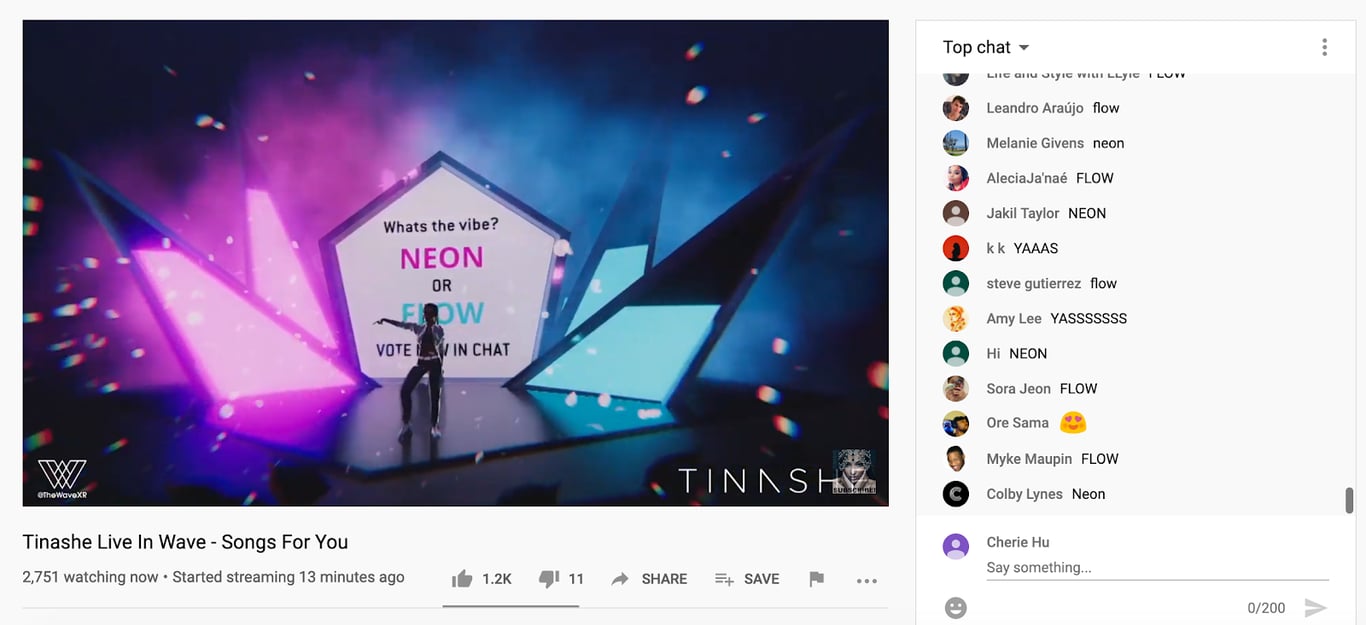Viewport: 1366px width, 625px height.
Task: Click the Save to playlist icon
Action: tap(724, 579)
